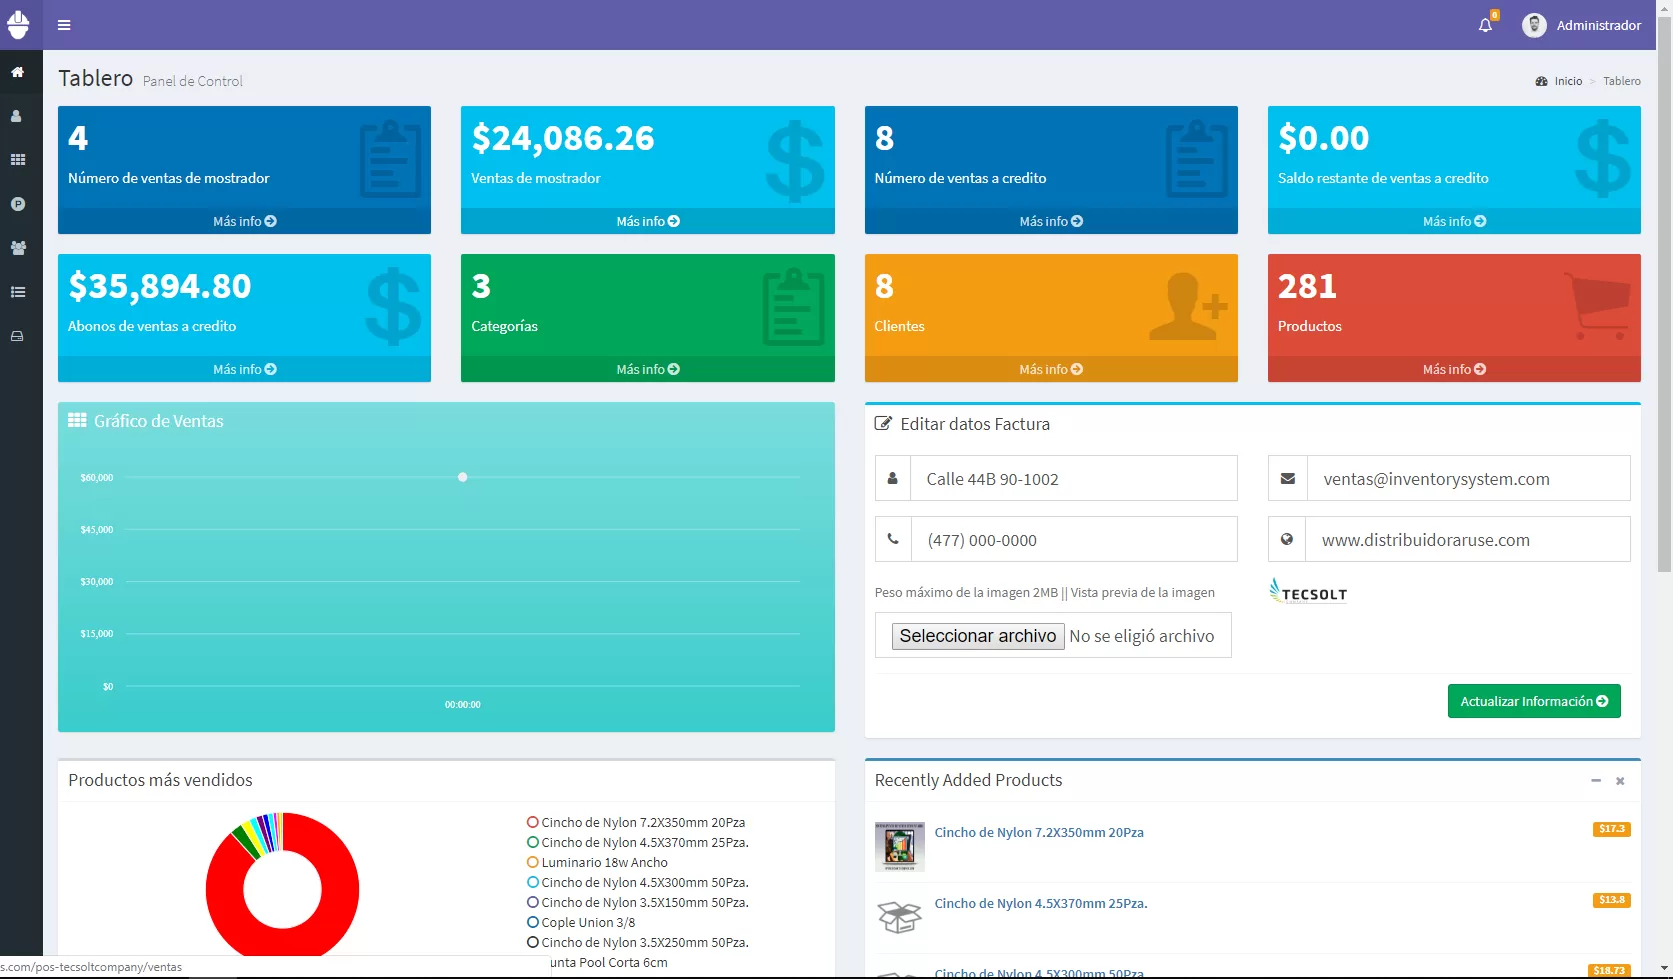Click Más info under Productos
1673x979 pixels.
click(x=1453, y=369)
